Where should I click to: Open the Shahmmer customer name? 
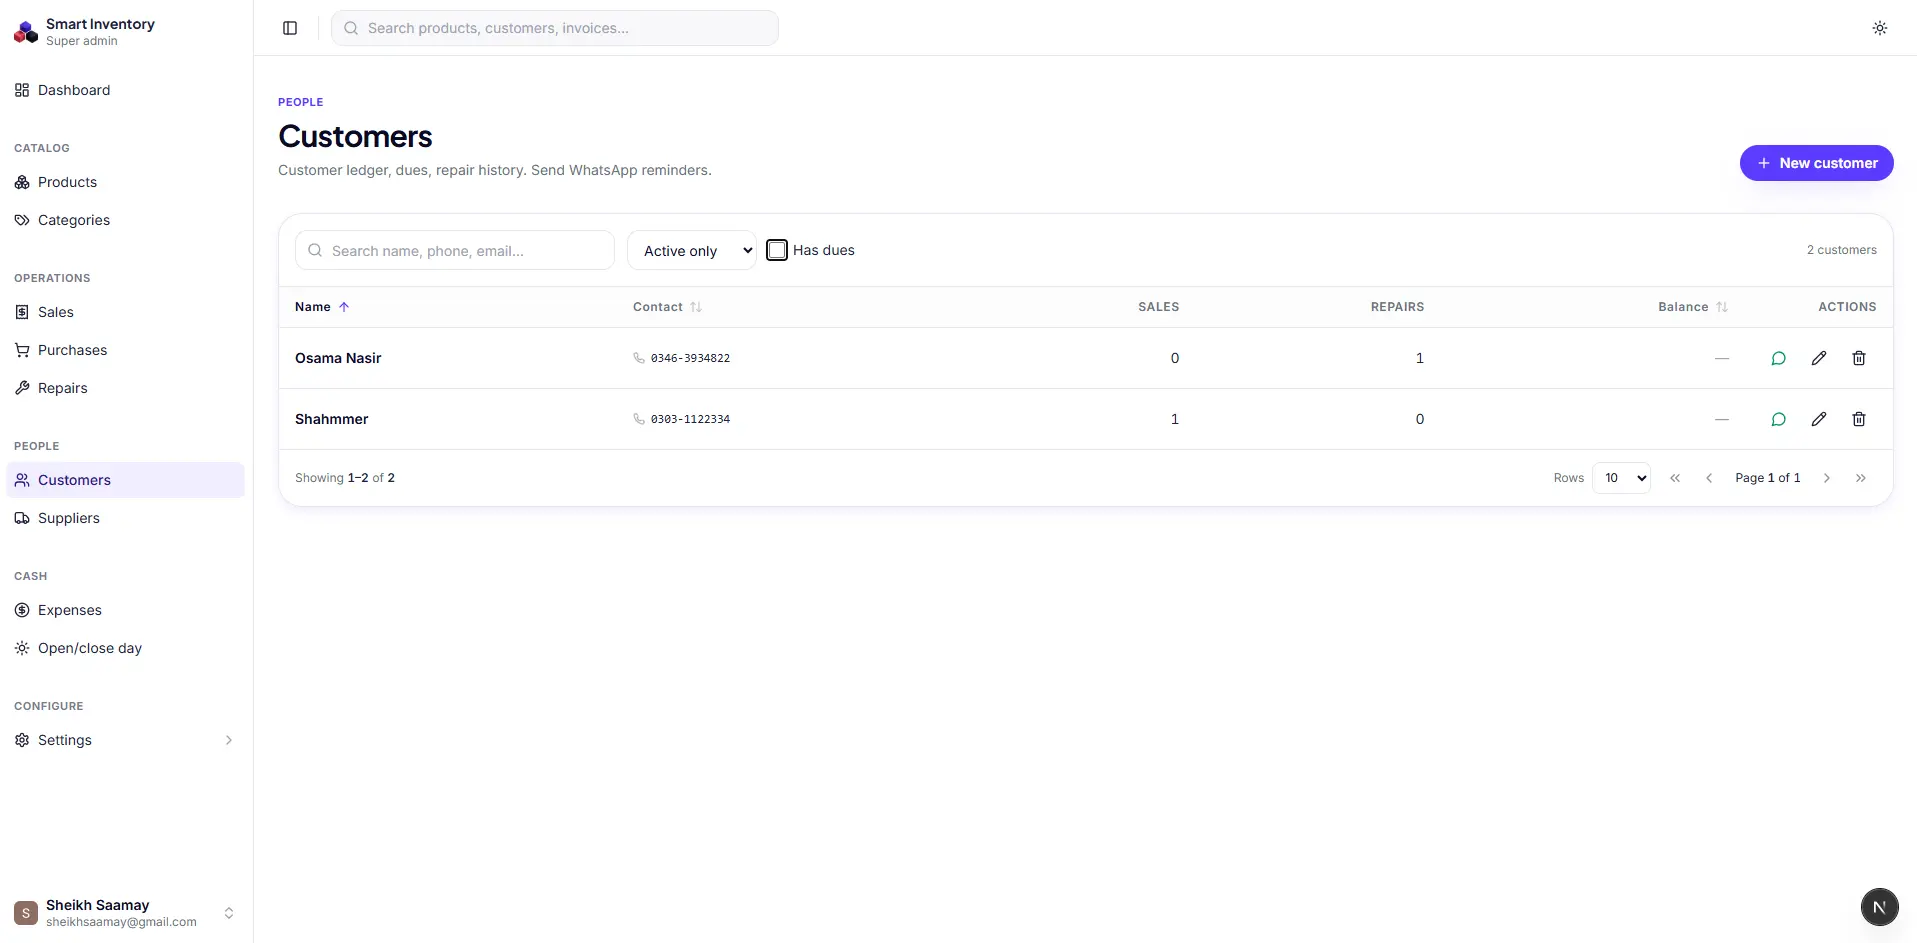331,419
